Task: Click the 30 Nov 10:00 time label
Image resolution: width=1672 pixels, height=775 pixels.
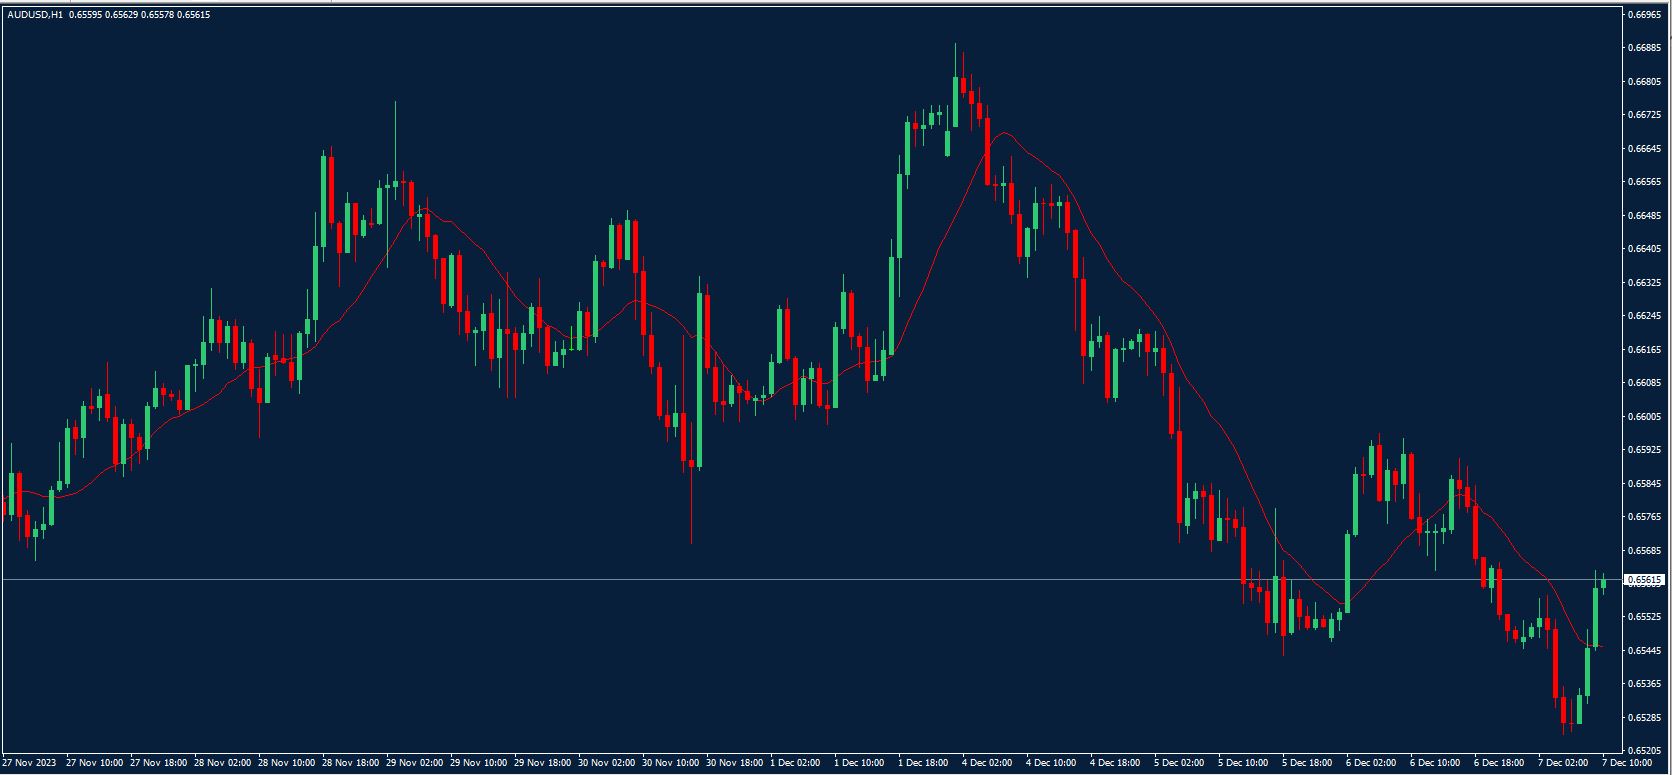Action: coord(672,763)
